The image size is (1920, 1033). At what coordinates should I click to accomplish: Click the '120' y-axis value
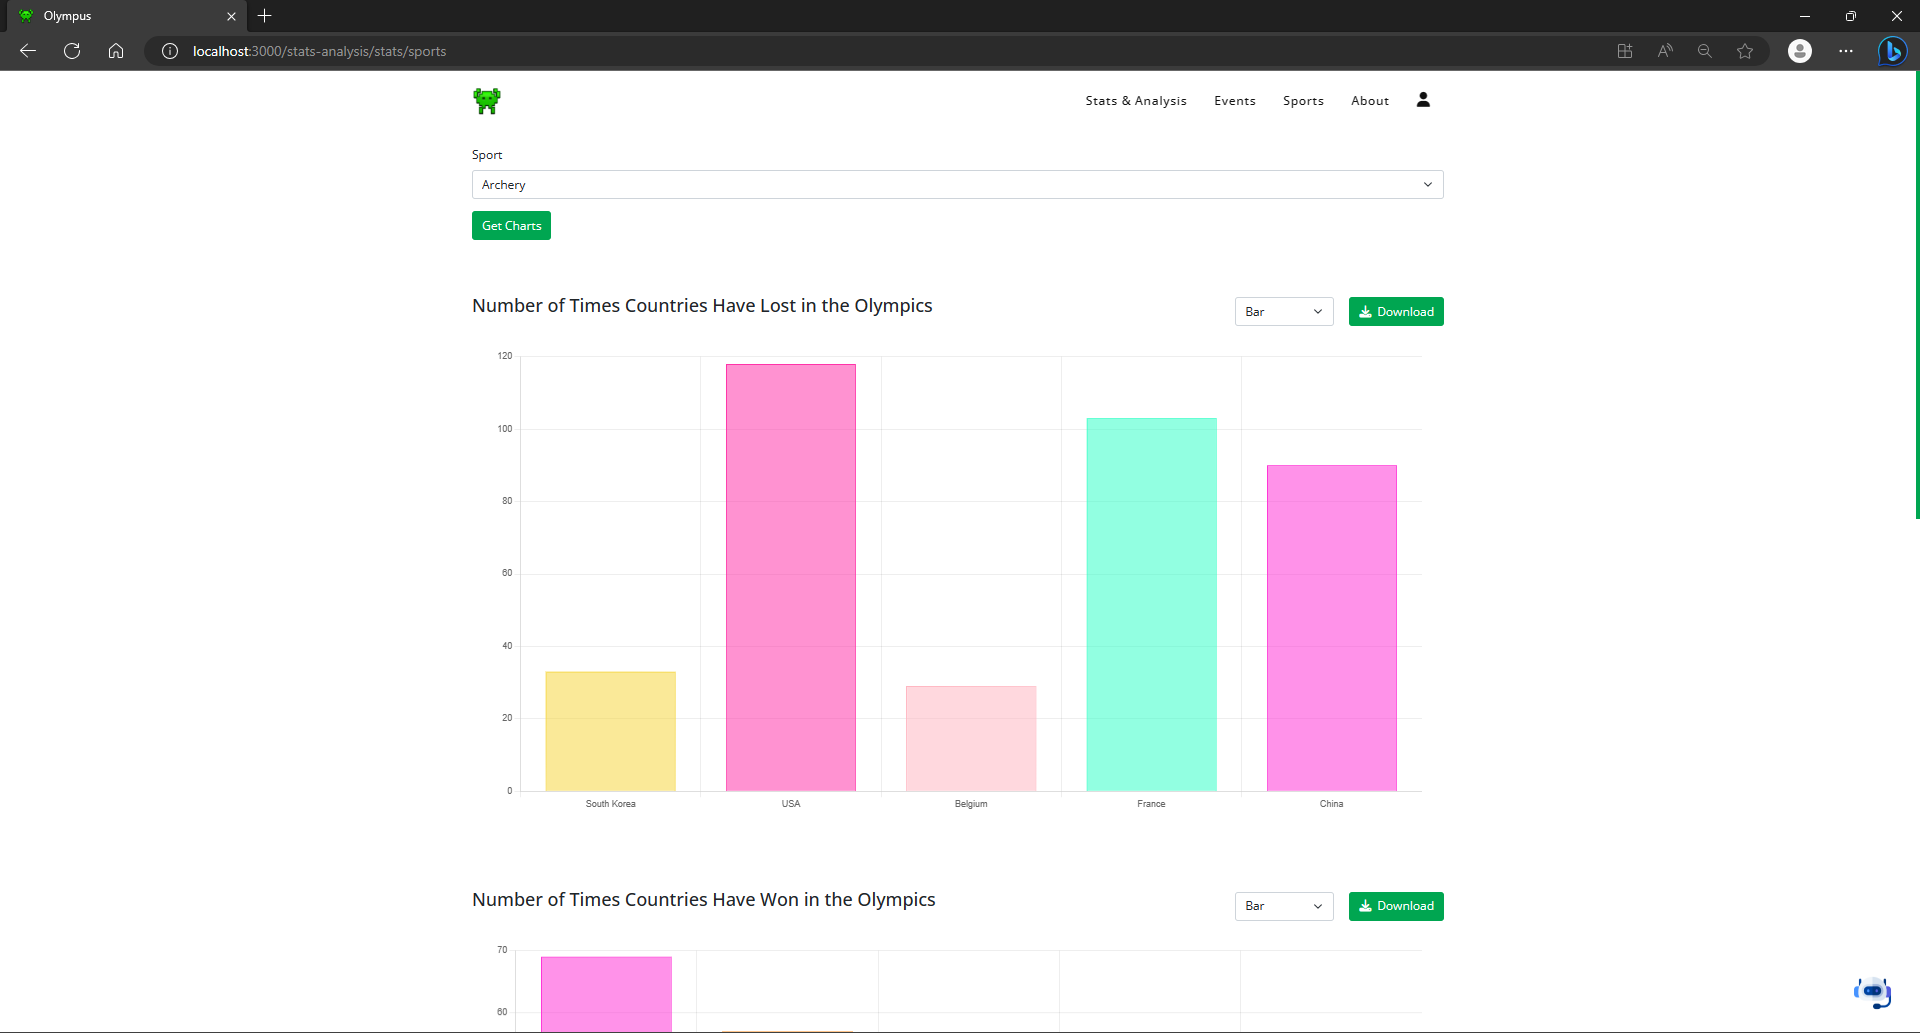click(x=505, y=356)
